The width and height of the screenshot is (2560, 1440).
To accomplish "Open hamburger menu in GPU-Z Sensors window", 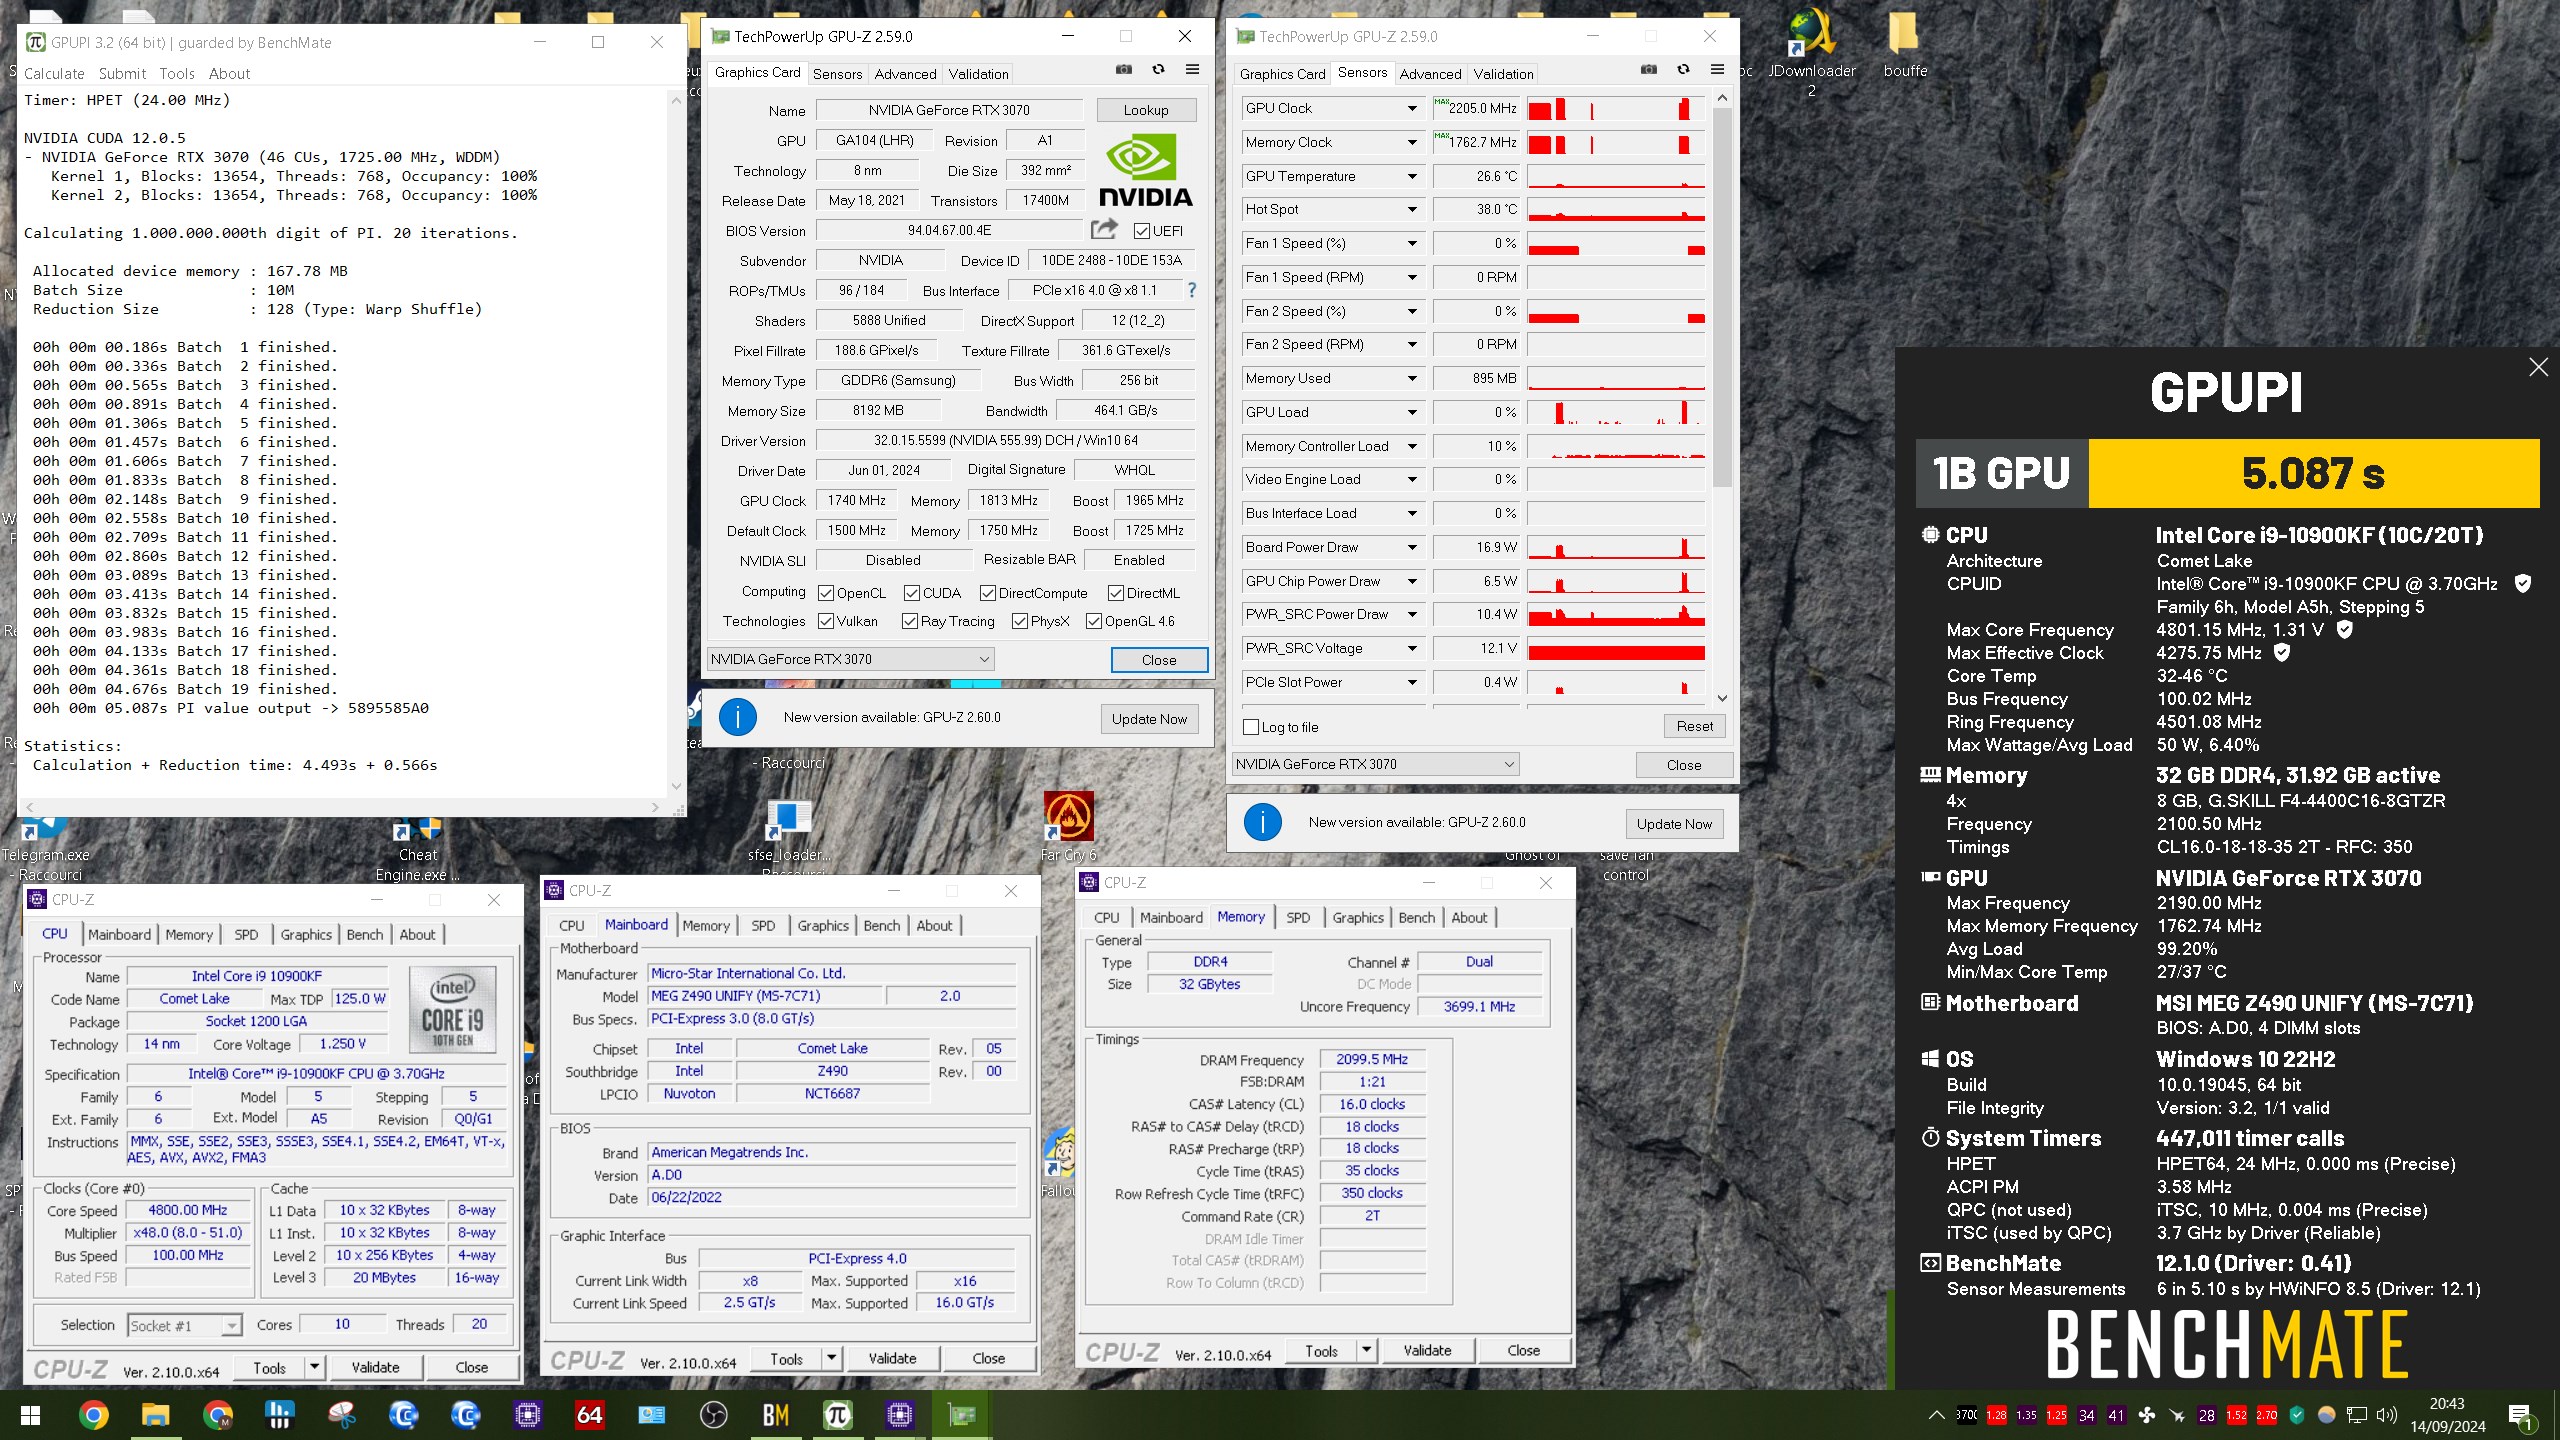I will coord(1717,70).
